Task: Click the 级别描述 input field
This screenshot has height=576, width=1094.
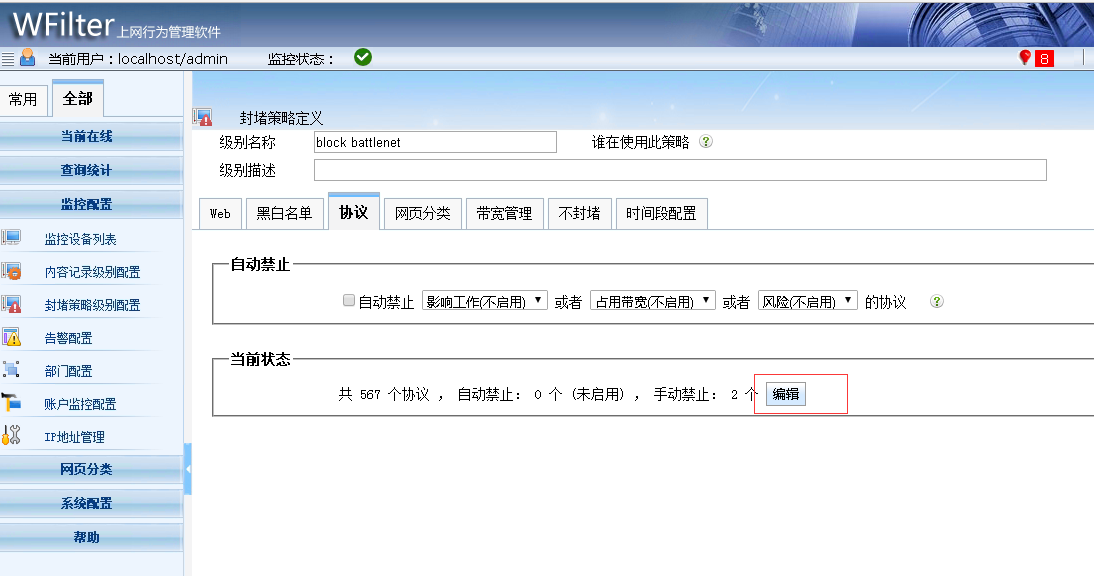Action: [679, 170]
